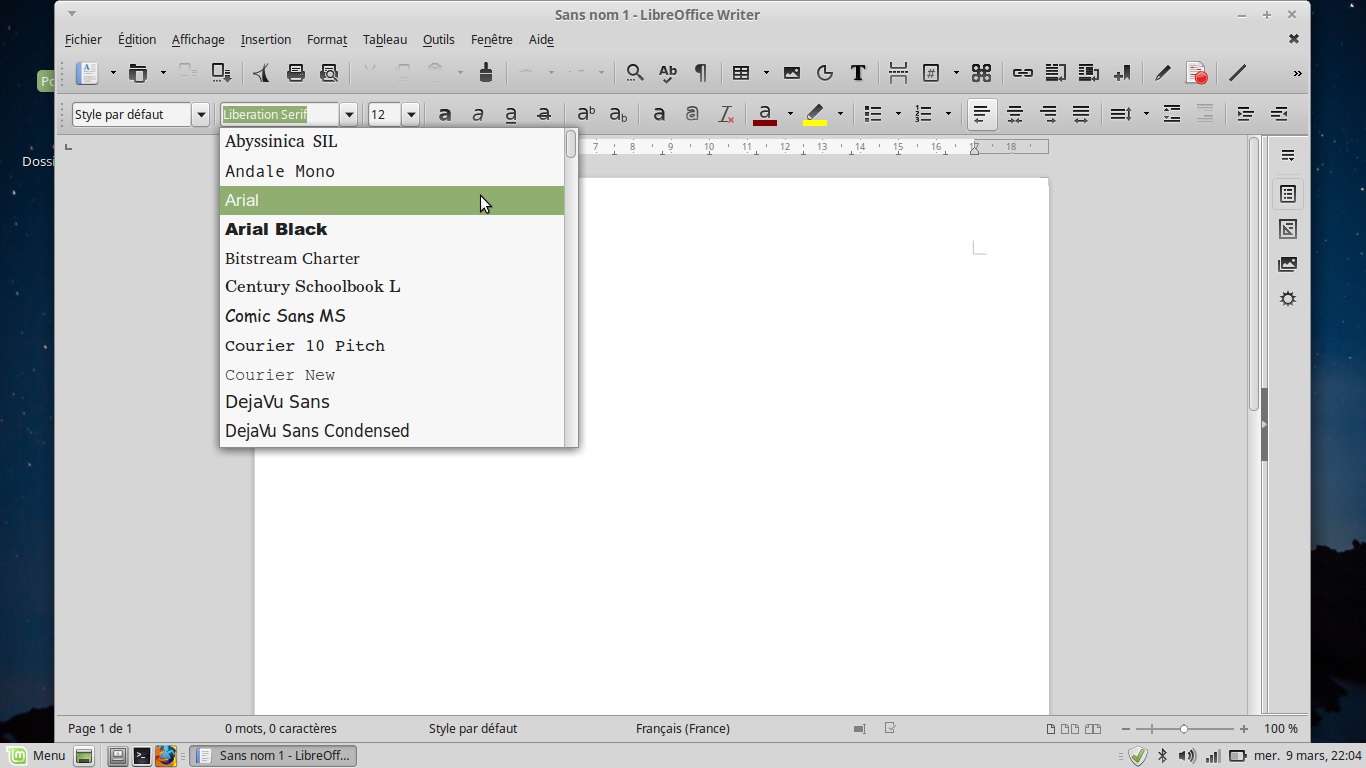Open the Properties sidebar panel
1366x768 pixels.
pos(1288,194)
